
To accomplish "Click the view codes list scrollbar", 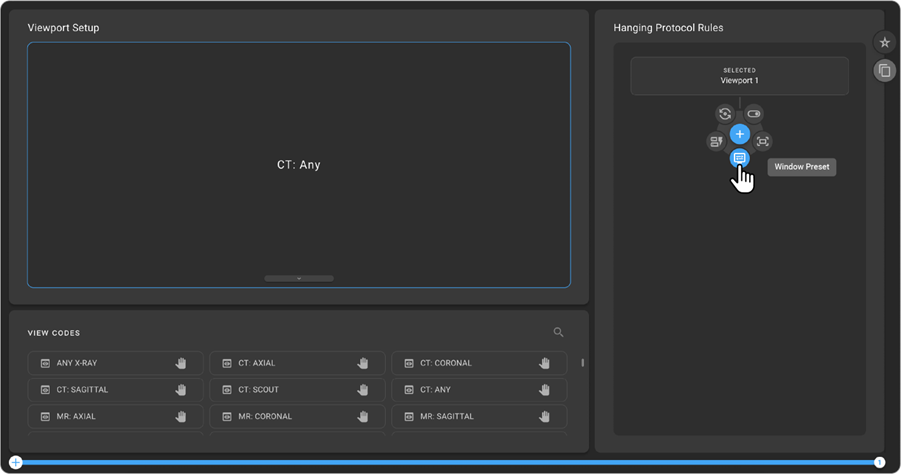I will tap(582, 363).
